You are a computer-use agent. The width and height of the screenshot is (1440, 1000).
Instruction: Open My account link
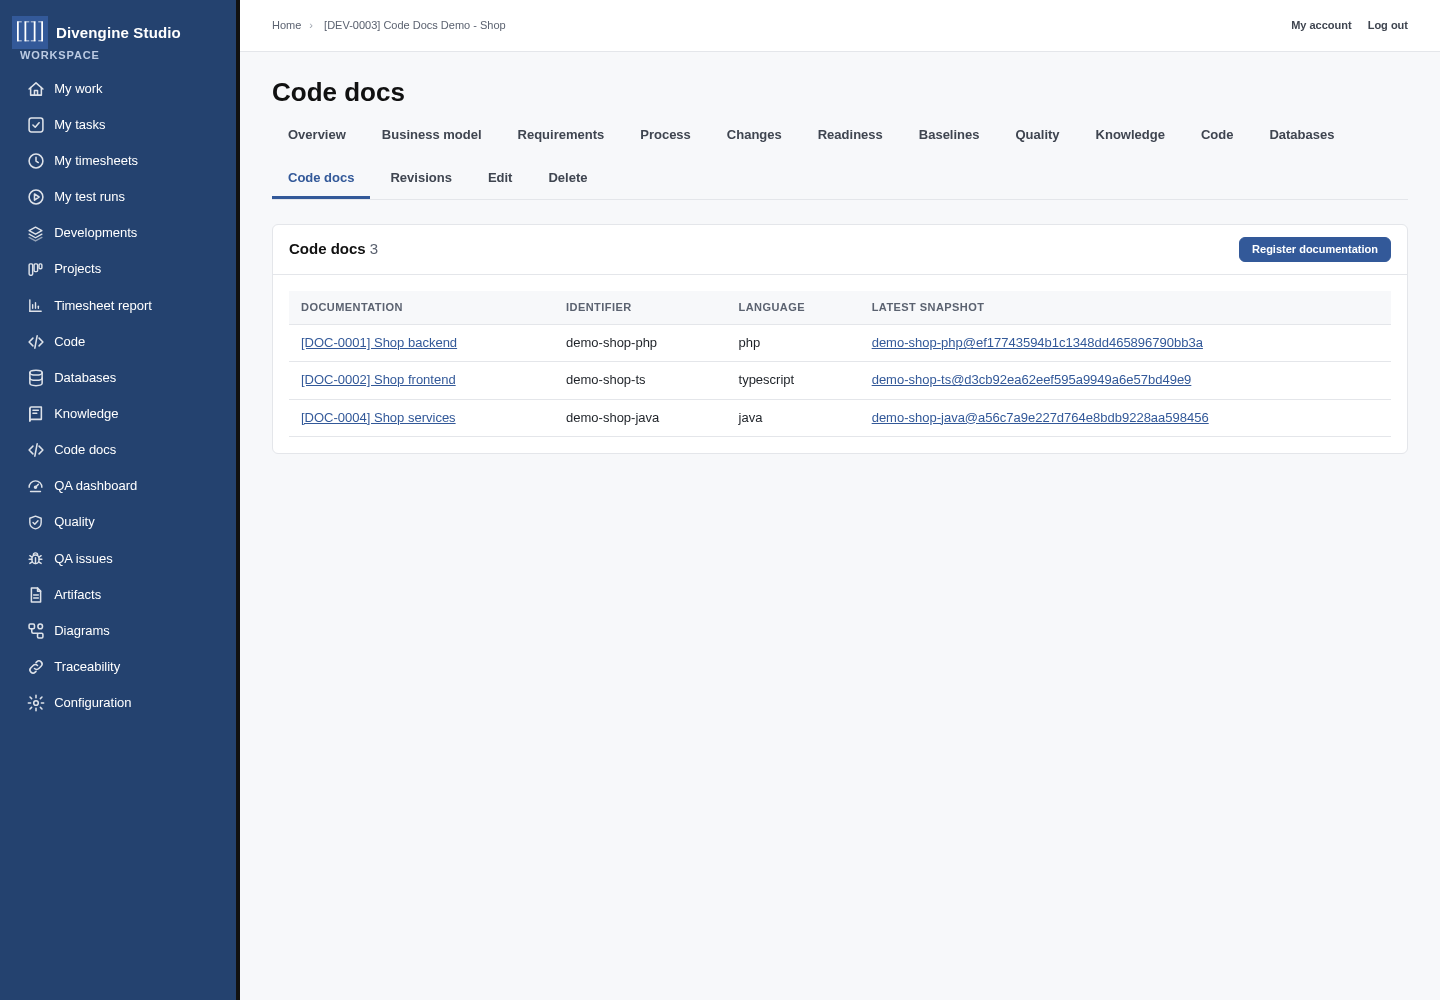tap(1321, 26)
